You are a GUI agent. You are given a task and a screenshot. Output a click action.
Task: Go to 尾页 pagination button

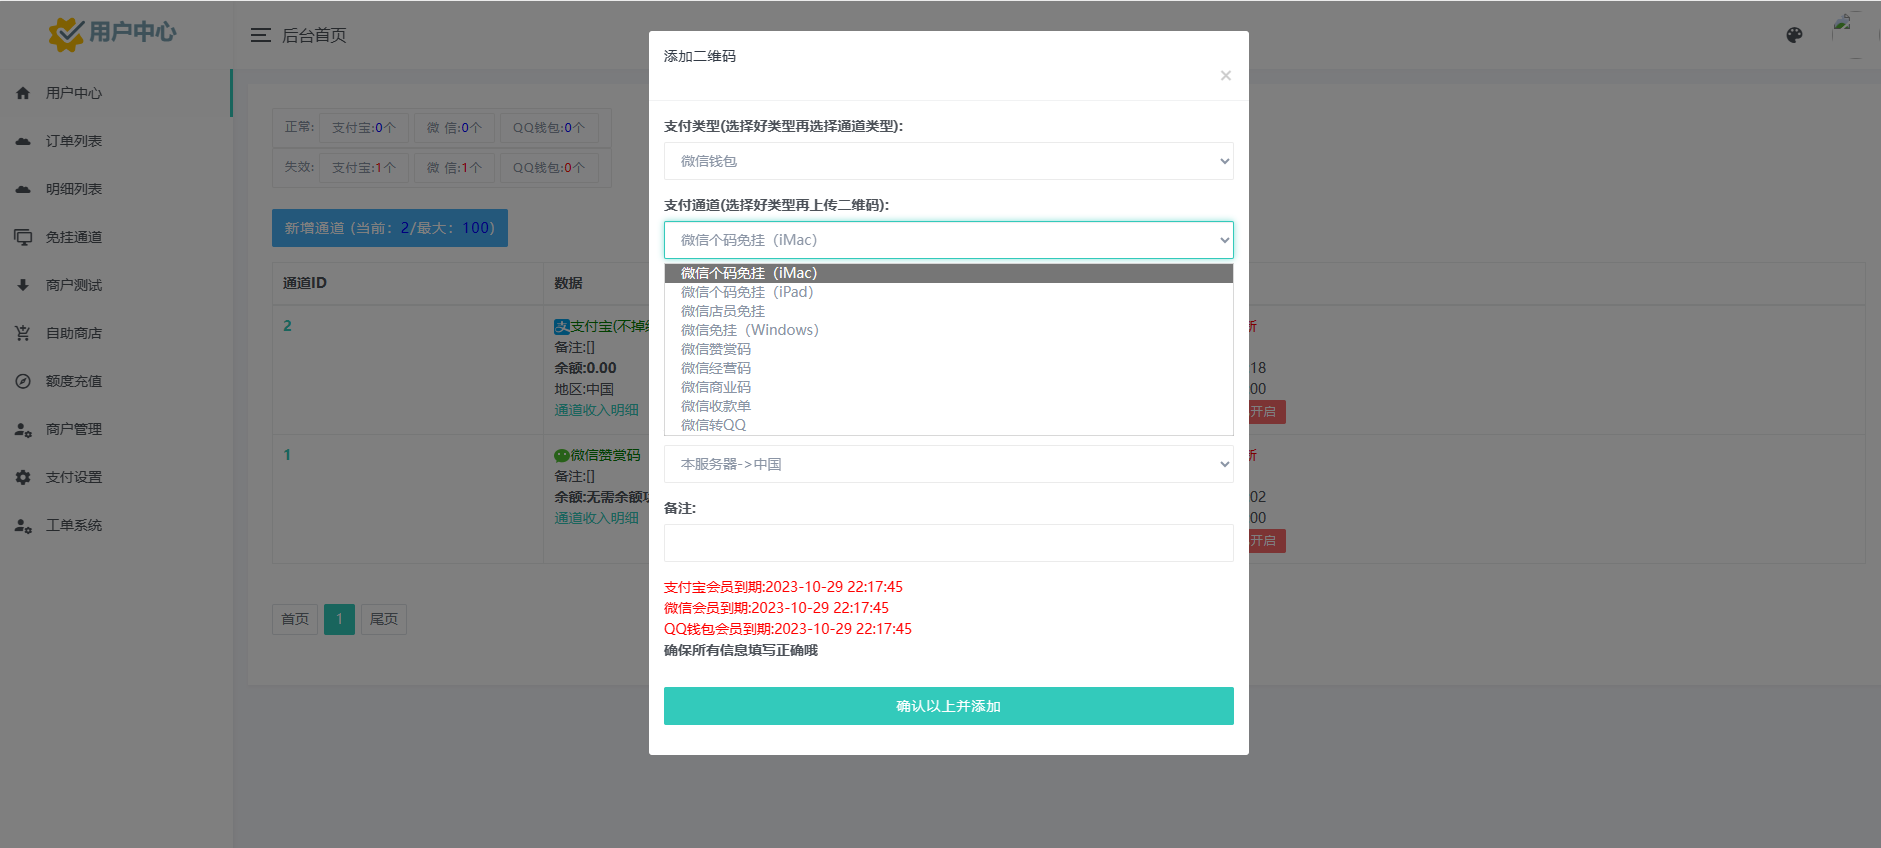(x=384, y=619)
